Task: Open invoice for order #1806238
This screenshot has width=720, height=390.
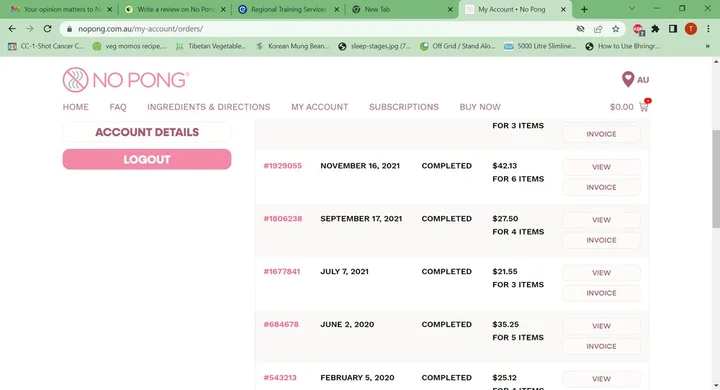Action: [x=601, y=240]
